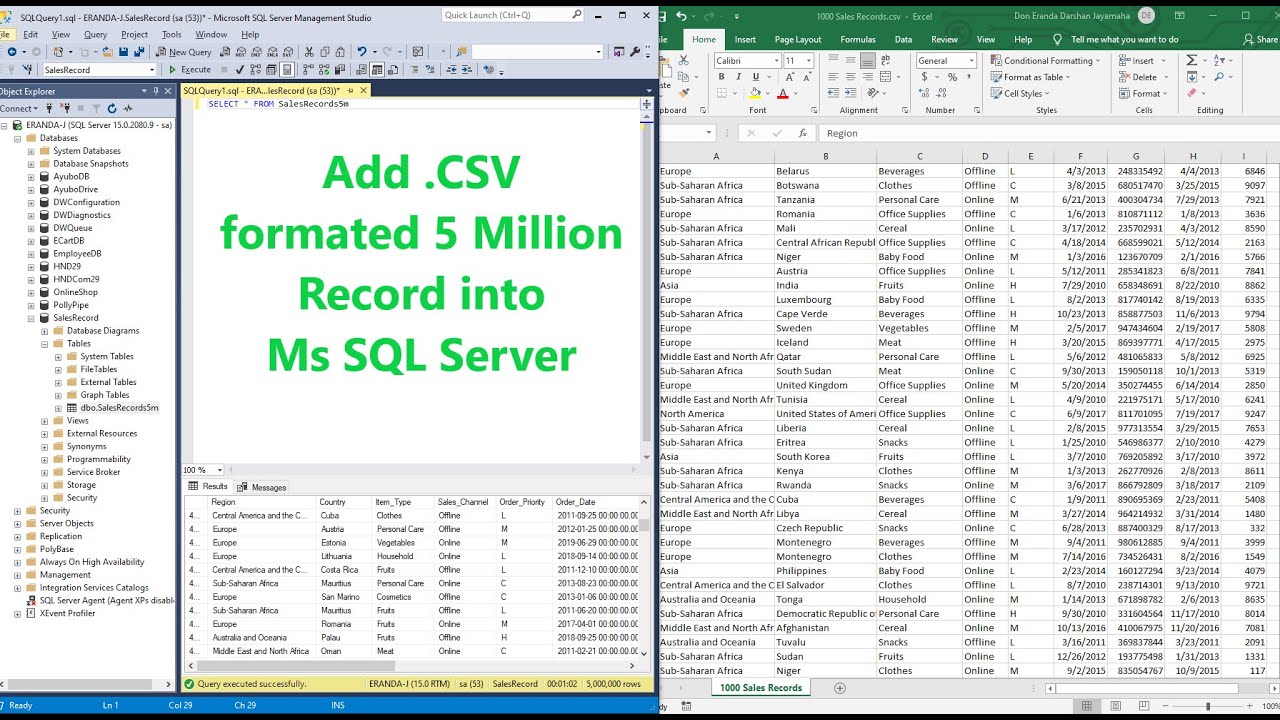The width and height of the screenshot is (1280, 720).
Task: Refresh the Object Explorer tree
Action: tap(112, 108)
